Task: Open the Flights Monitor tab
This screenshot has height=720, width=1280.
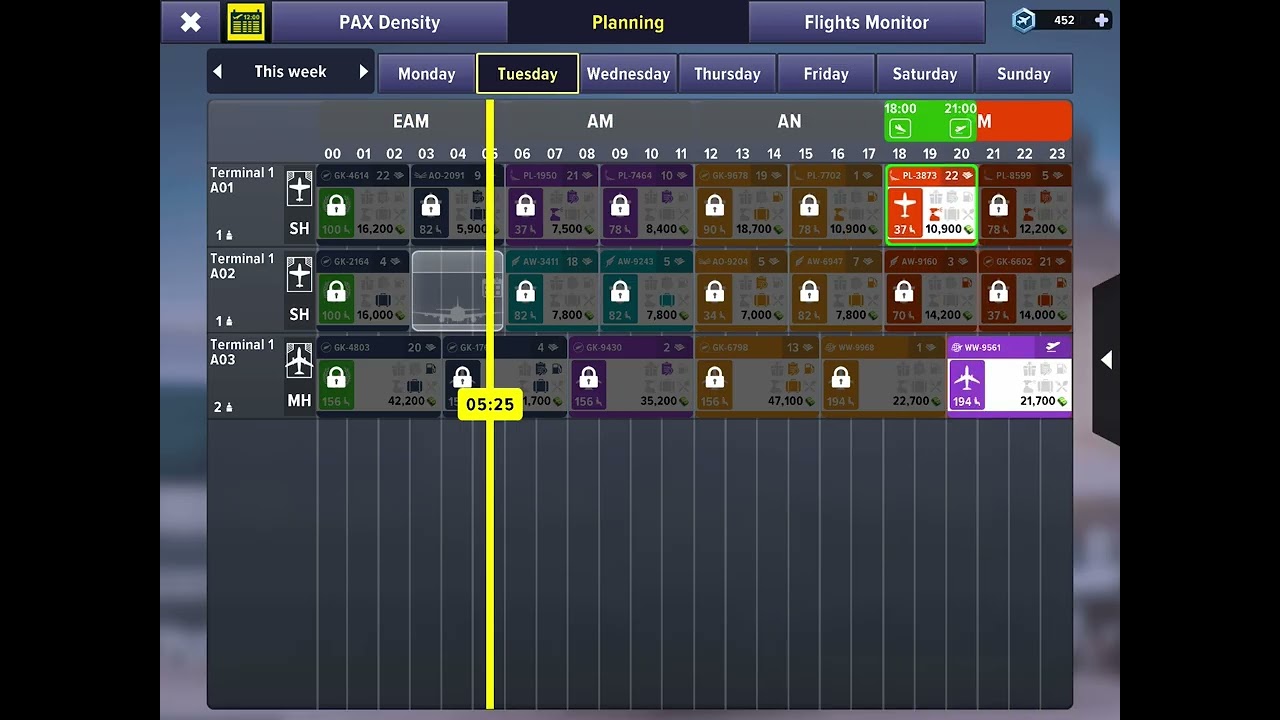Action: tap(866, 22)
